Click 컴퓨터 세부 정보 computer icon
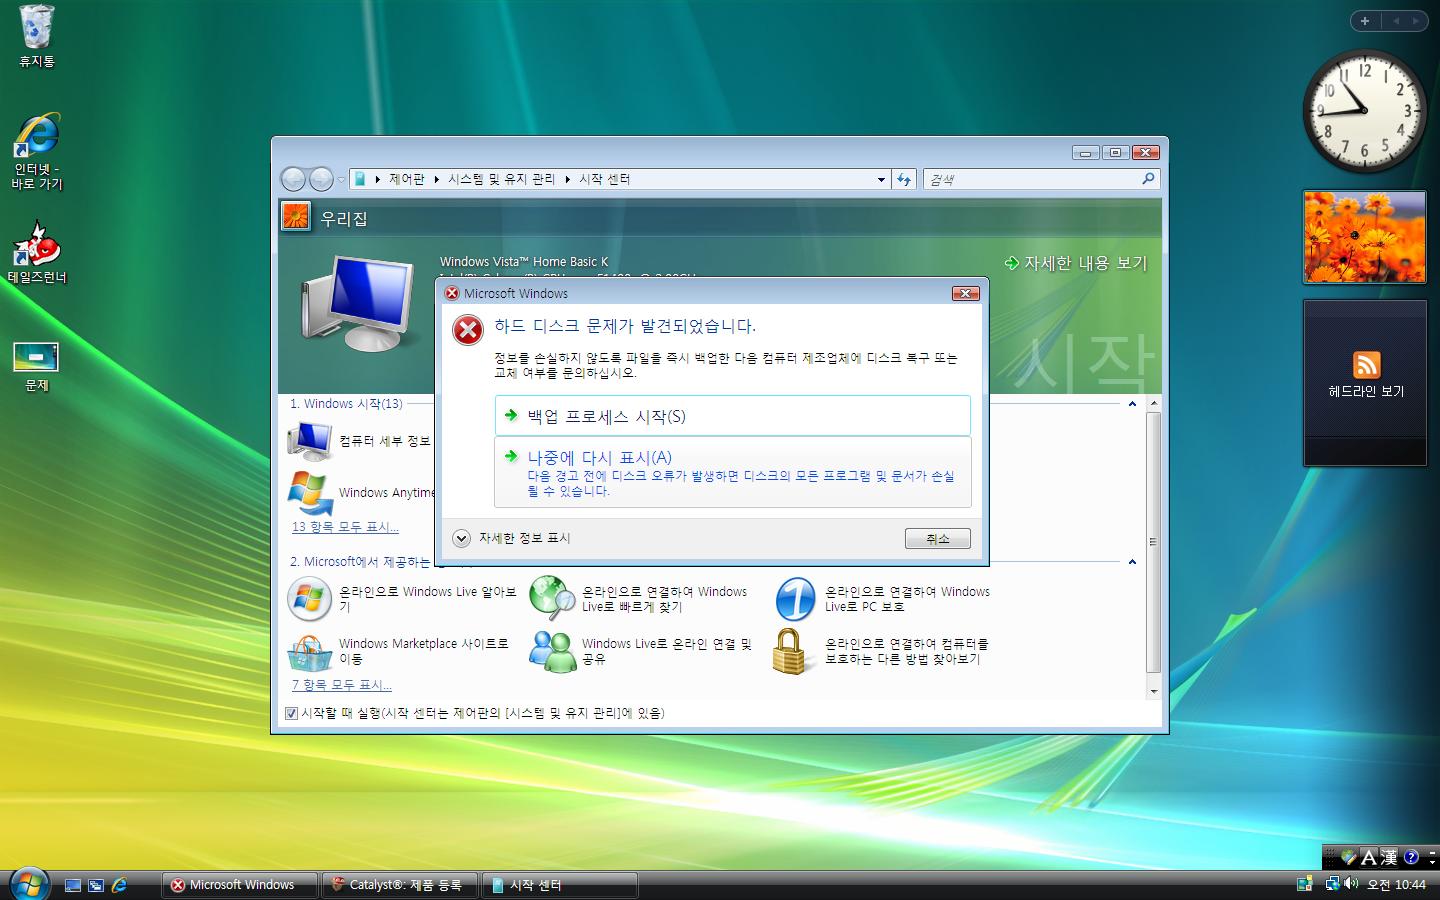1440x900 pixels. [x=310, y=440]
